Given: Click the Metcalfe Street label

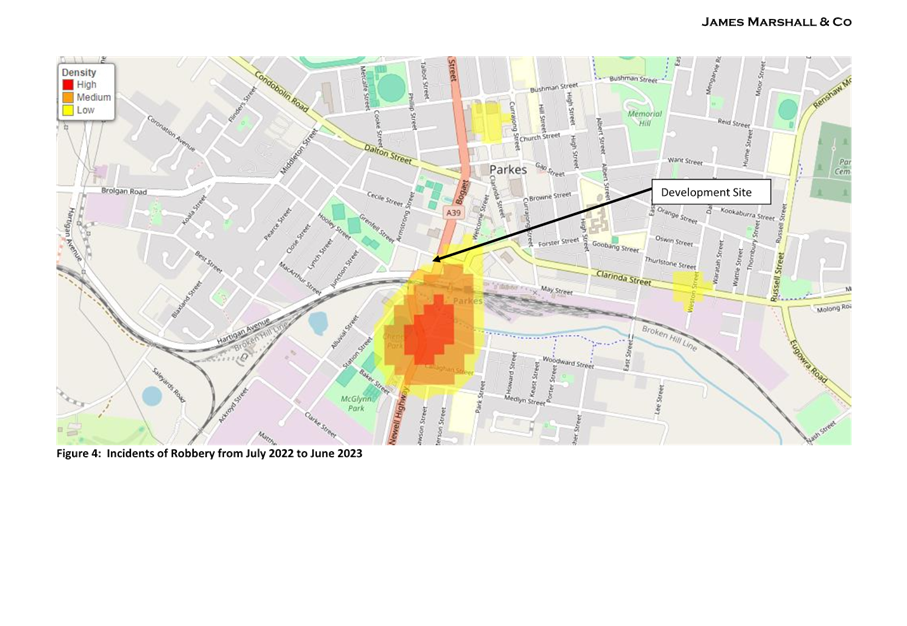Looking at the screenshot, I should point(364,87).
